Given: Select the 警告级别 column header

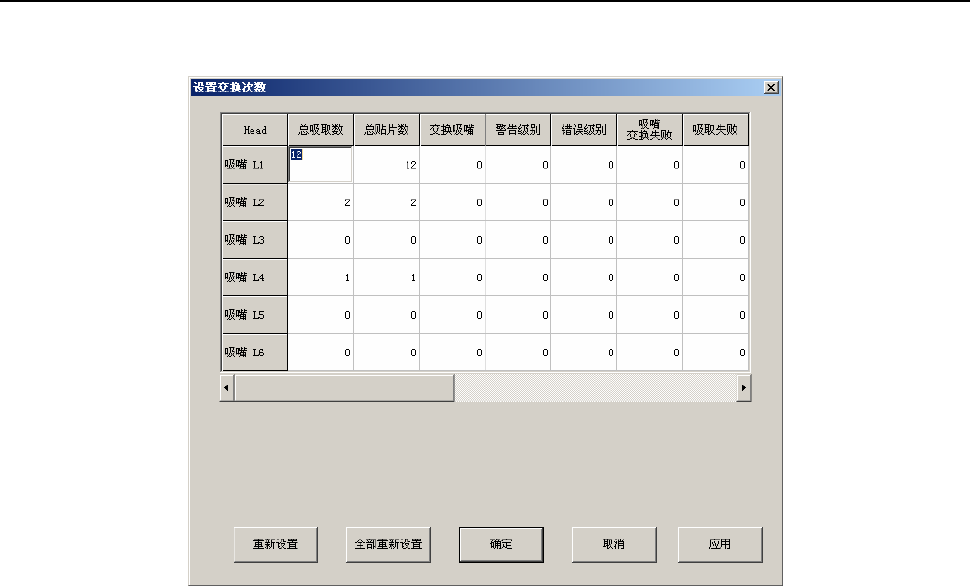Looking at the screenshot, I should pyautogui.click(x=518, y=130).
